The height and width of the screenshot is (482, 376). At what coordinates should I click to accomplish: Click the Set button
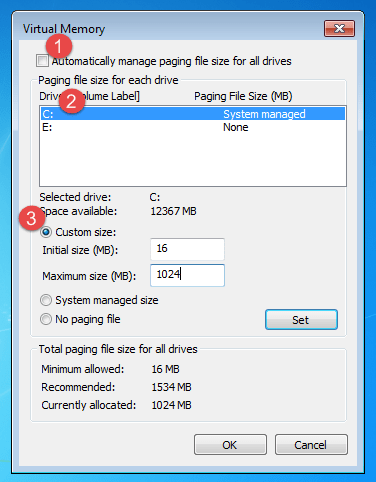click(x=301, y=320)
